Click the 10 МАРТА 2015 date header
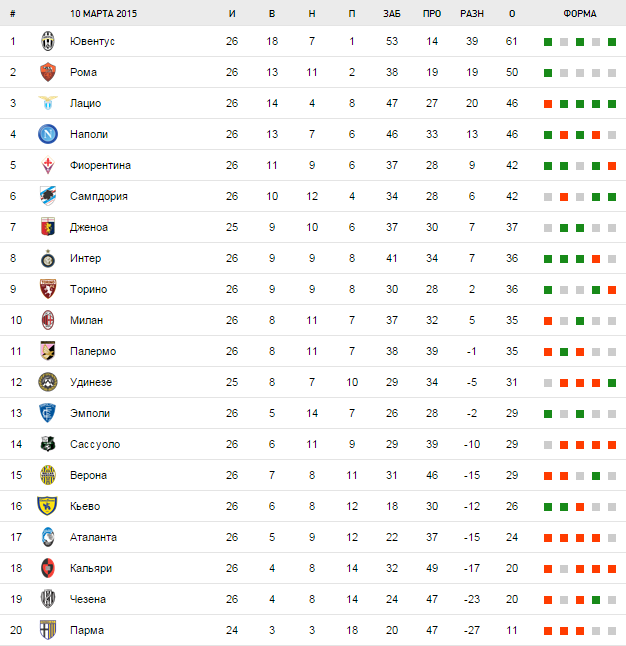 click(x=104, y=14)
